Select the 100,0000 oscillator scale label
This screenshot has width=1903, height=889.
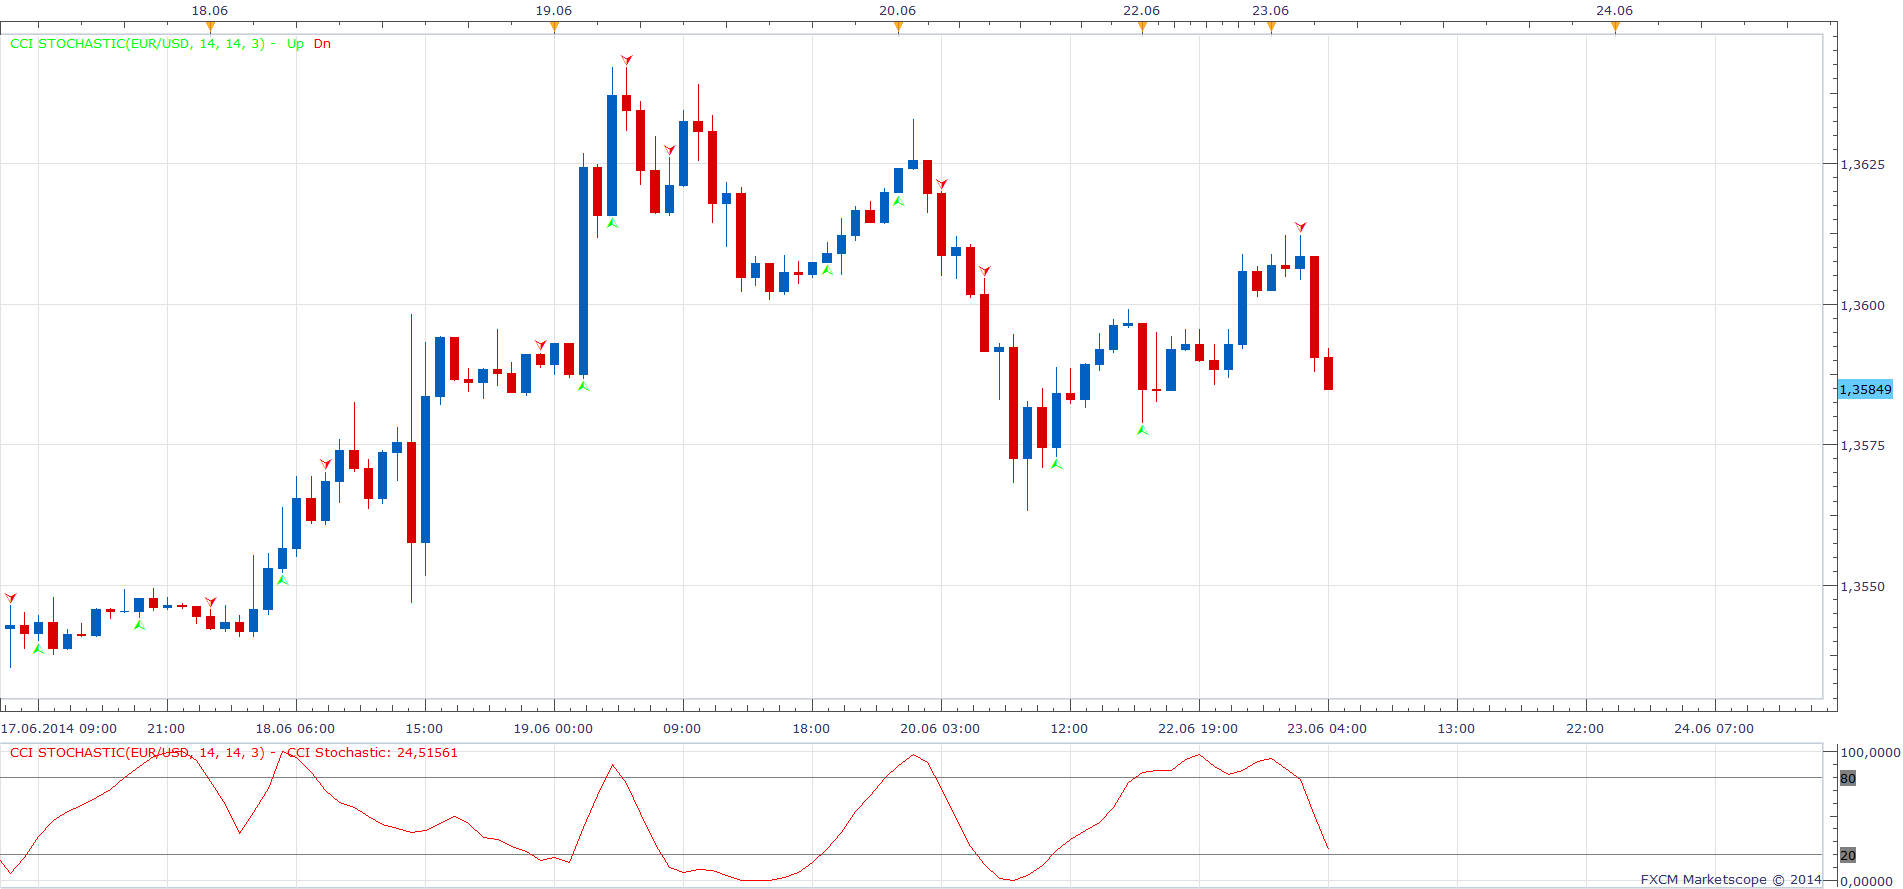coord(1870,752)
